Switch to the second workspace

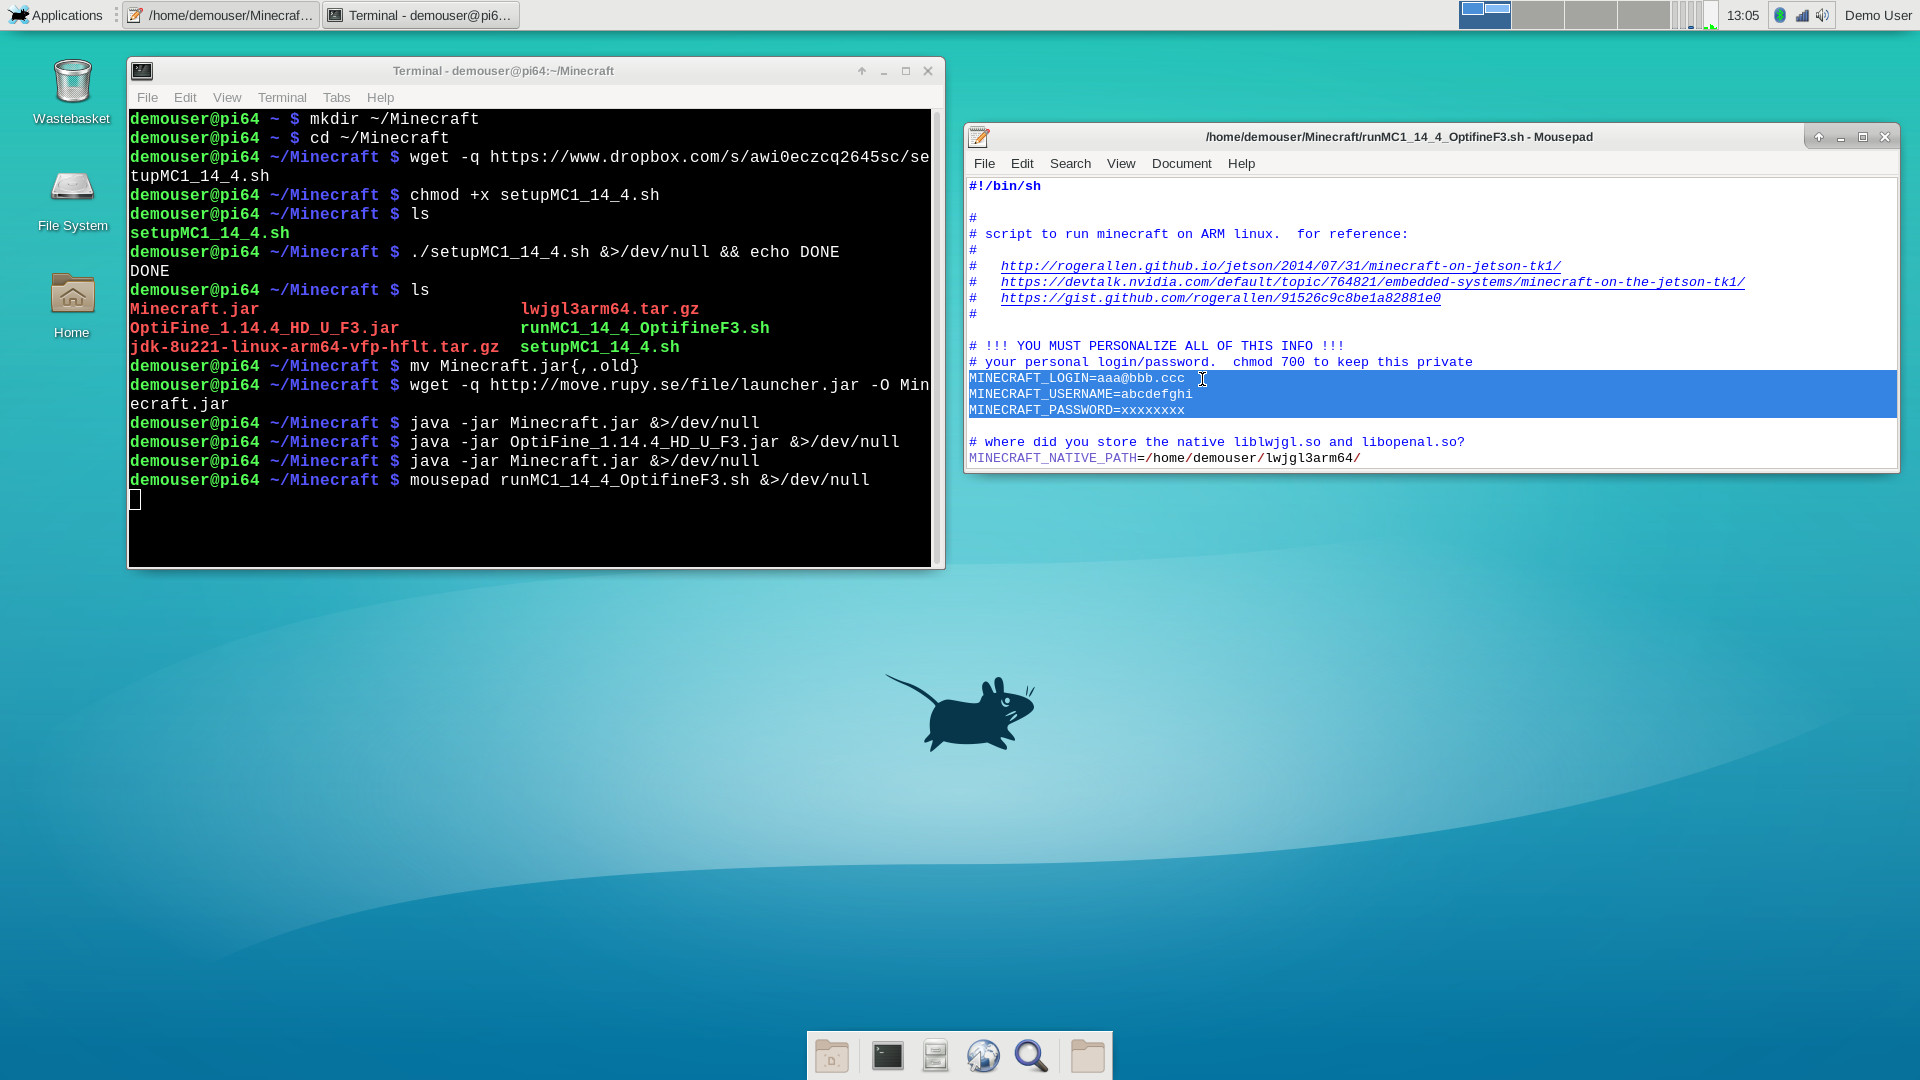[1537, 15]
